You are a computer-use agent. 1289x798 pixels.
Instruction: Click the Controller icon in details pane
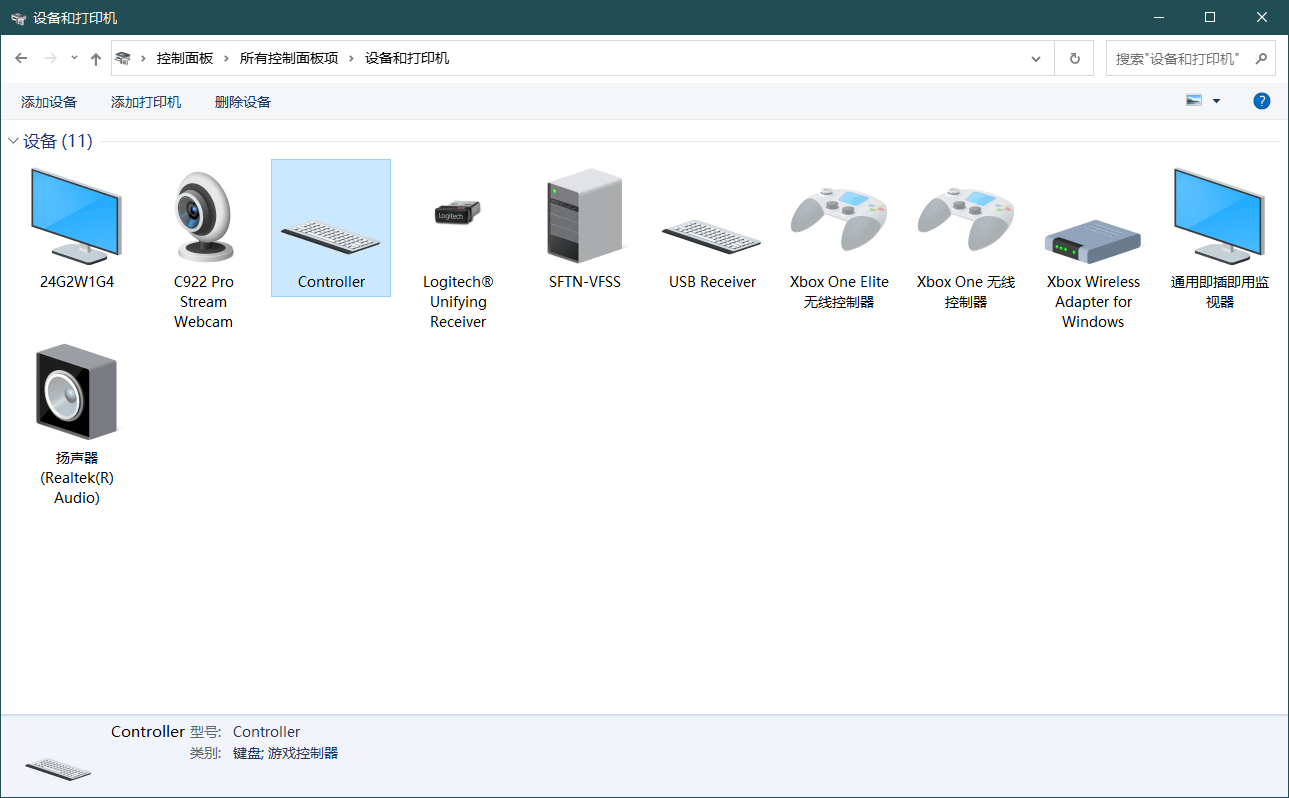coord(58,767)
